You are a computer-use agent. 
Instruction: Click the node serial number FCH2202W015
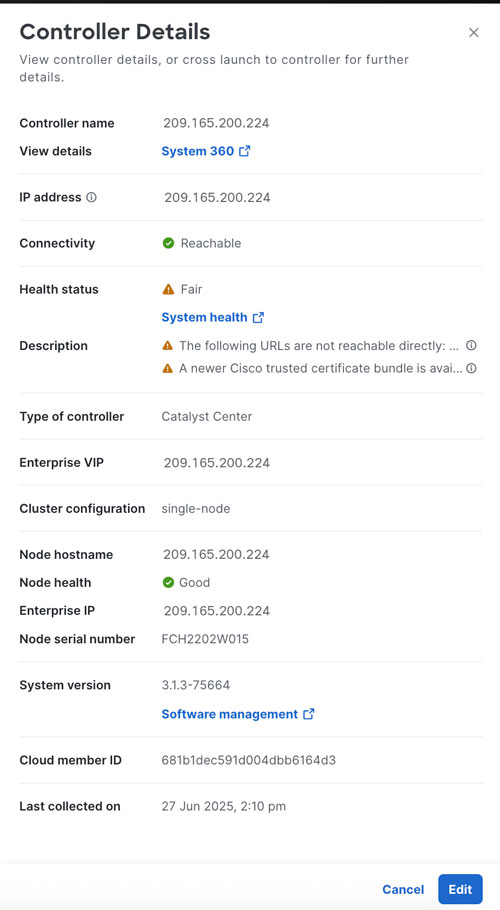tap(205, 639)
